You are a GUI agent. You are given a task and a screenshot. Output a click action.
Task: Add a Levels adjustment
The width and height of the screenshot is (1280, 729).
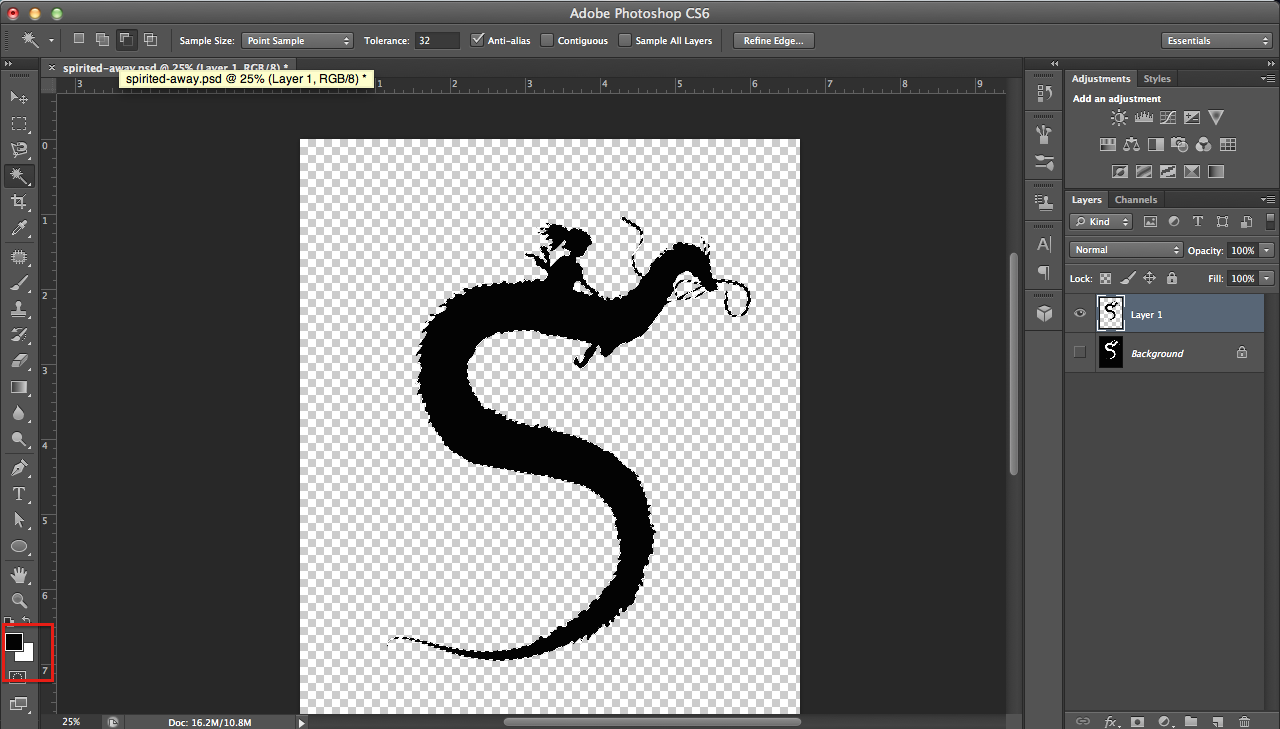1144,118
